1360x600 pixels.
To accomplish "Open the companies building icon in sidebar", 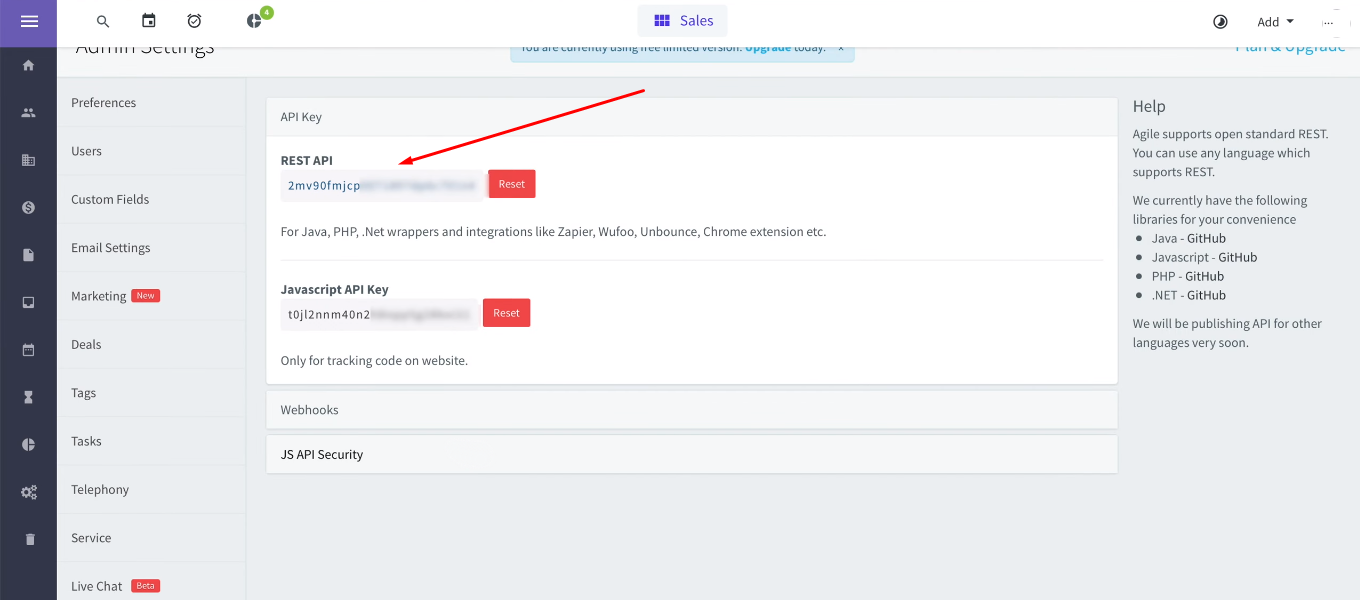I will pos(28,160).
